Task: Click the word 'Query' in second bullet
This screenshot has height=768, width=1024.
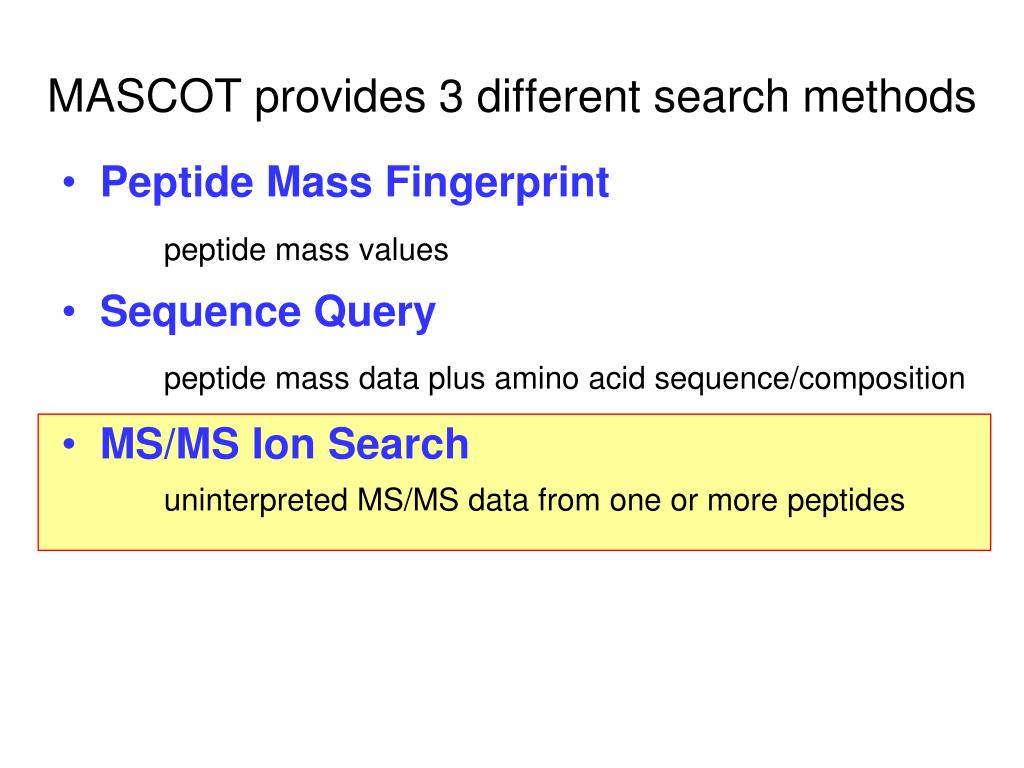Action: point(375,313)
